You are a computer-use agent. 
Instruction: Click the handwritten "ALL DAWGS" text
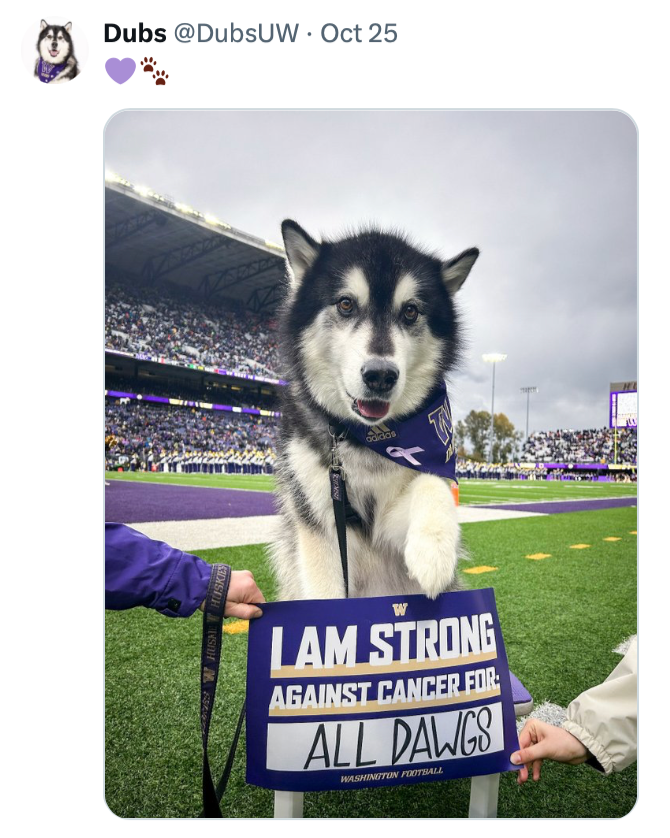[x=400, y=741]
